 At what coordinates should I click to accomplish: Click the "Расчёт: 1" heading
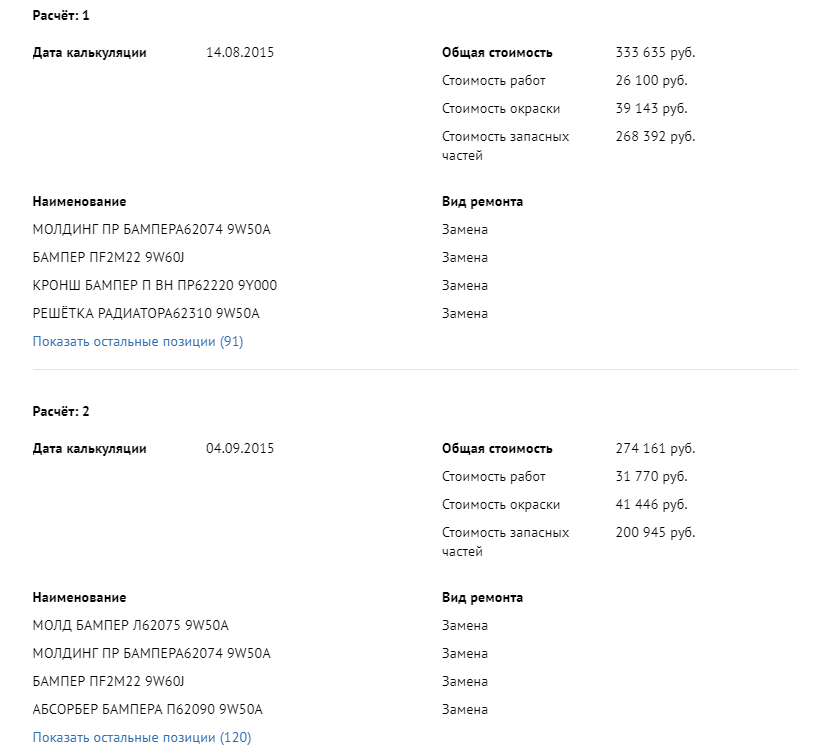click(61, 16)
